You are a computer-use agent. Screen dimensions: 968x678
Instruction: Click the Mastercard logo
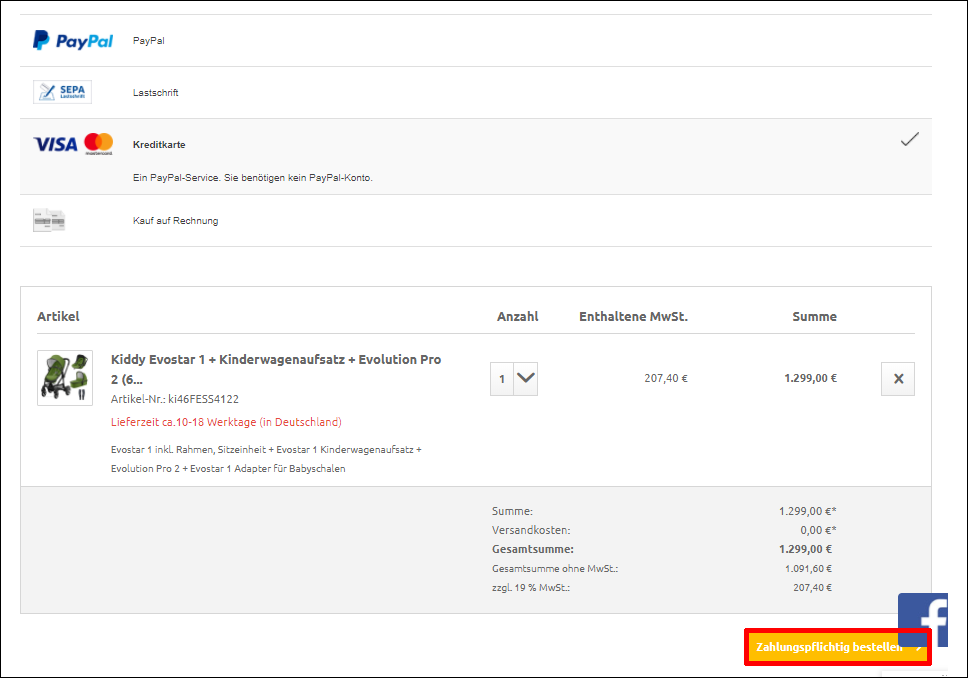[x=99, y=144]
